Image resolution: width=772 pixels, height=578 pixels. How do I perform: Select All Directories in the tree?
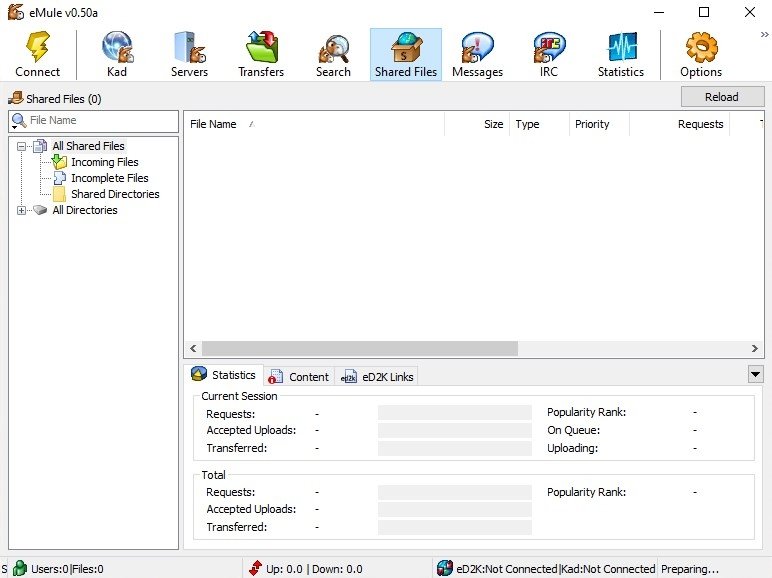(85, 210)
